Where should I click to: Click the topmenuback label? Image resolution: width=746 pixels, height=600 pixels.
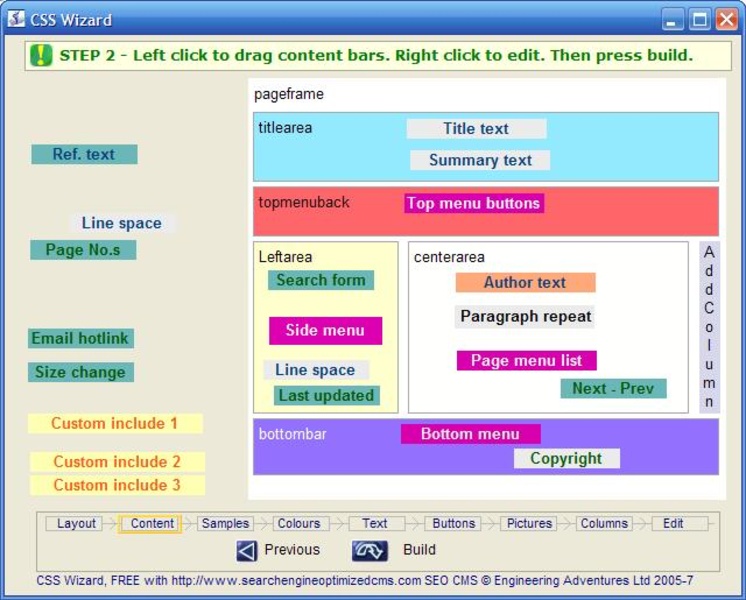304,202
